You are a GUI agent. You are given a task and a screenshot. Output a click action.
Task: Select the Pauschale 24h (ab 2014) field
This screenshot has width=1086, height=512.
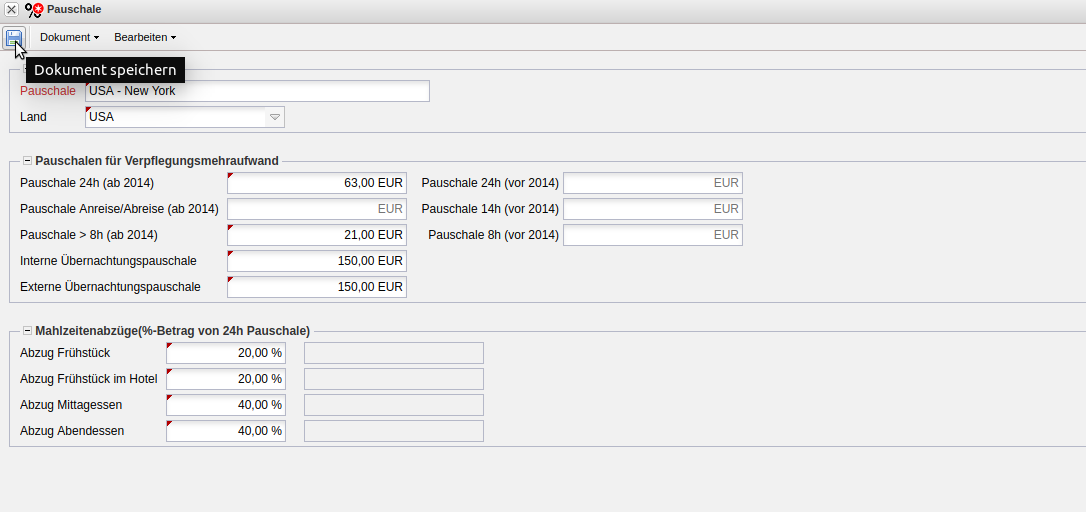[316, 183]
